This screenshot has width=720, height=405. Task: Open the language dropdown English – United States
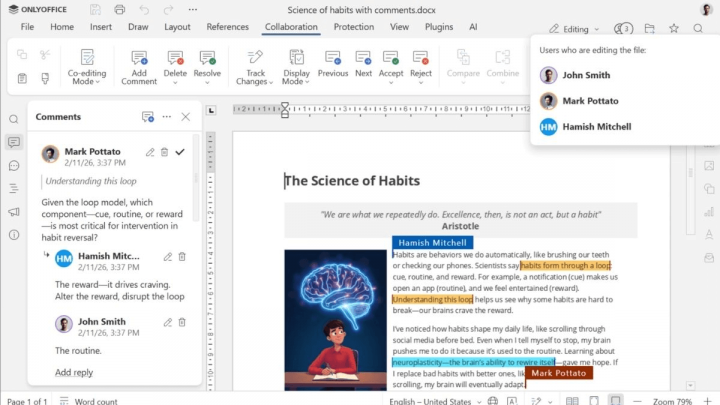pos(435,401)
